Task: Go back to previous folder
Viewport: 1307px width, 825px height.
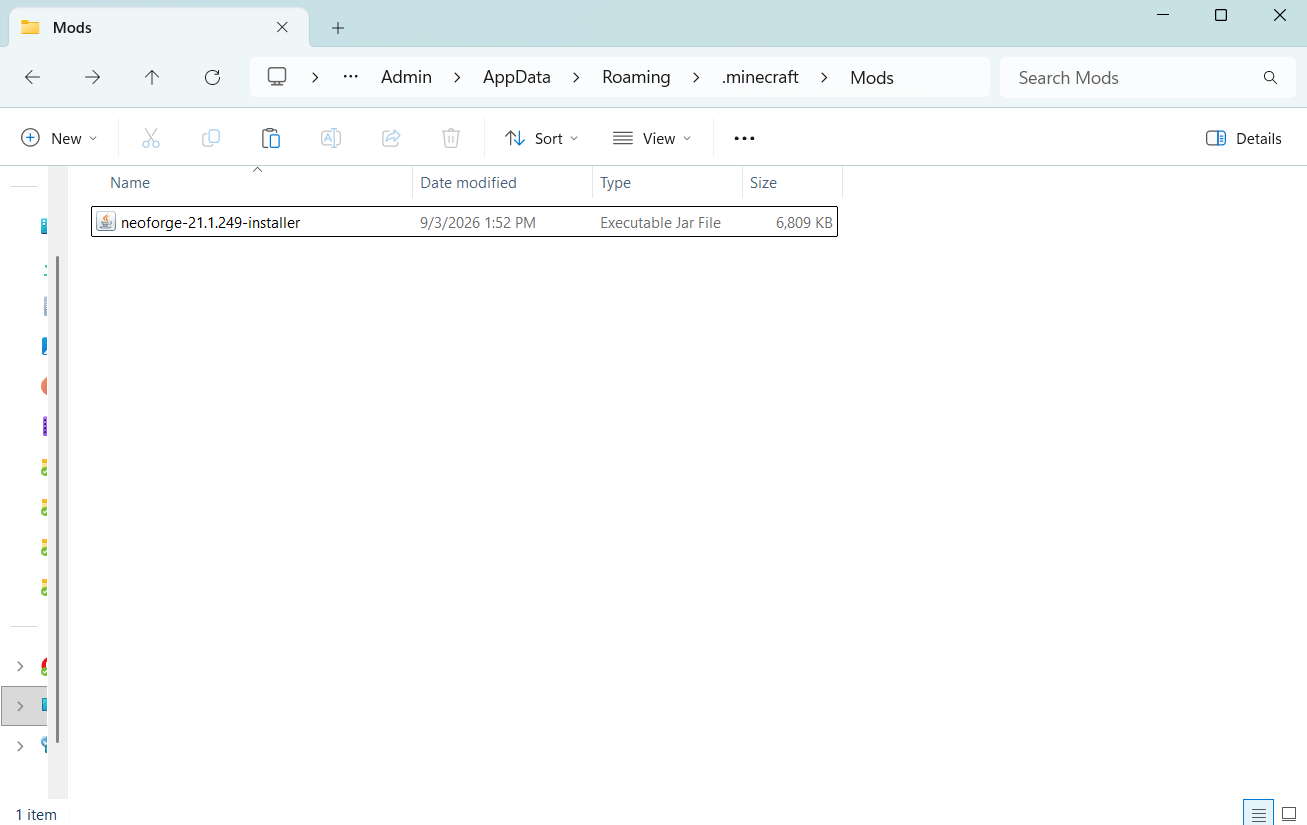Action: [32, 77]
